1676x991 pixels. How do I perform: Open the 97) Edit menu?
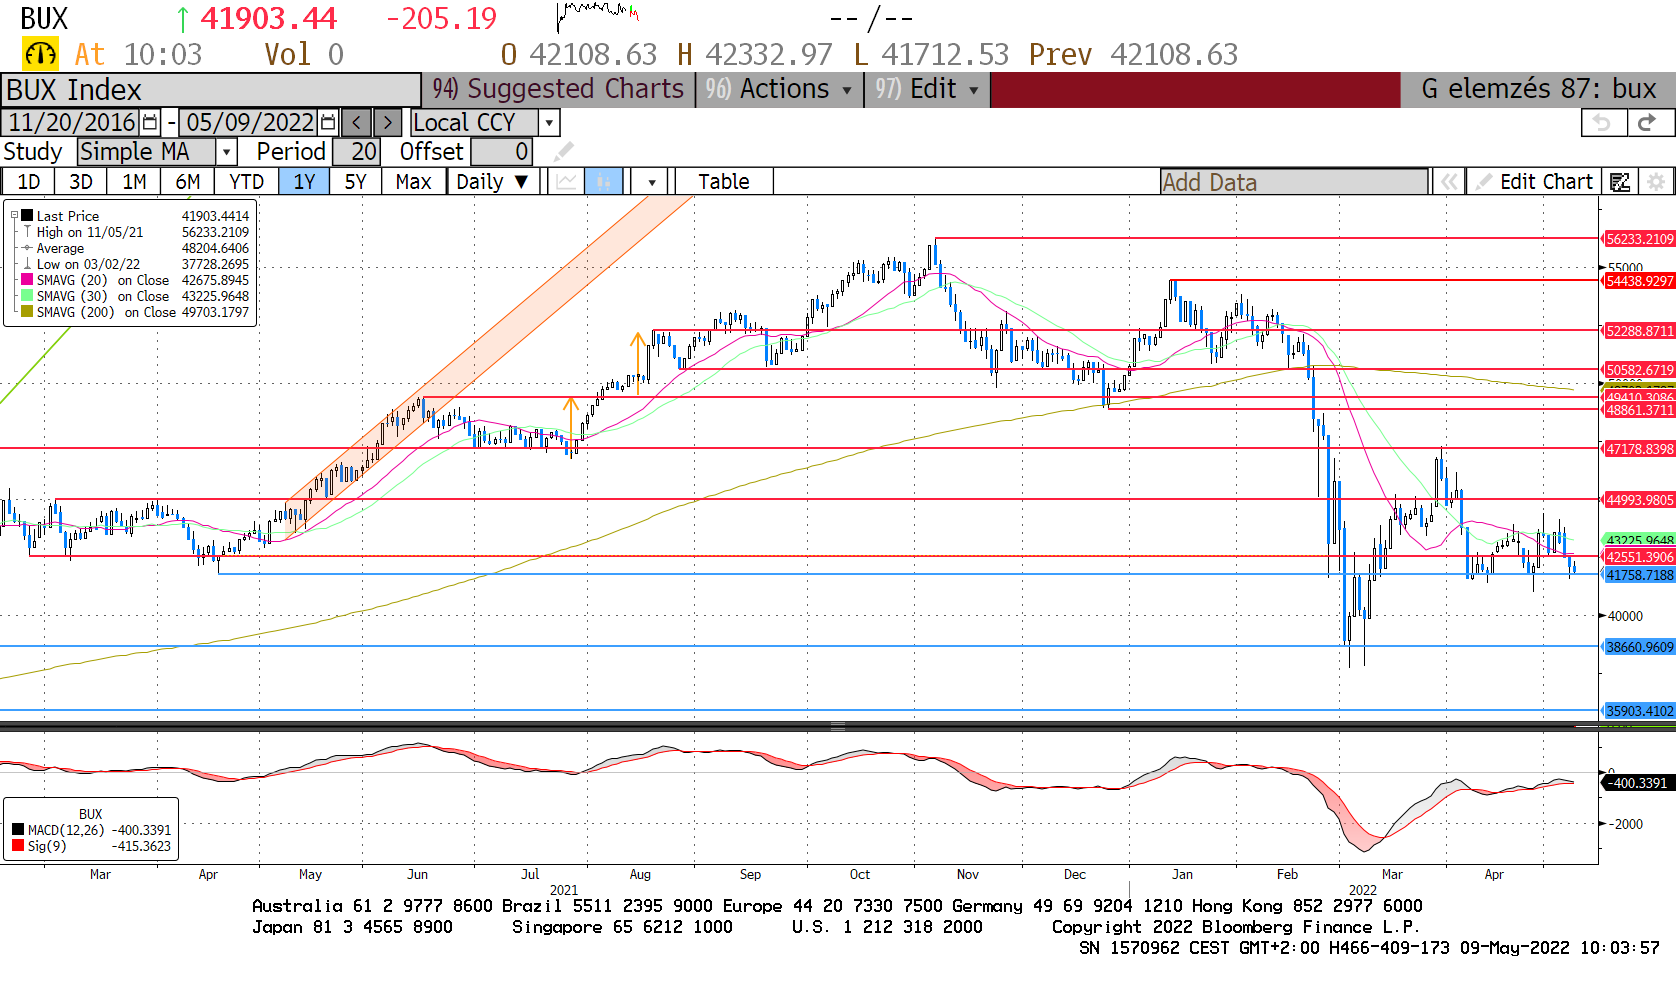click(x=927, y=89)
